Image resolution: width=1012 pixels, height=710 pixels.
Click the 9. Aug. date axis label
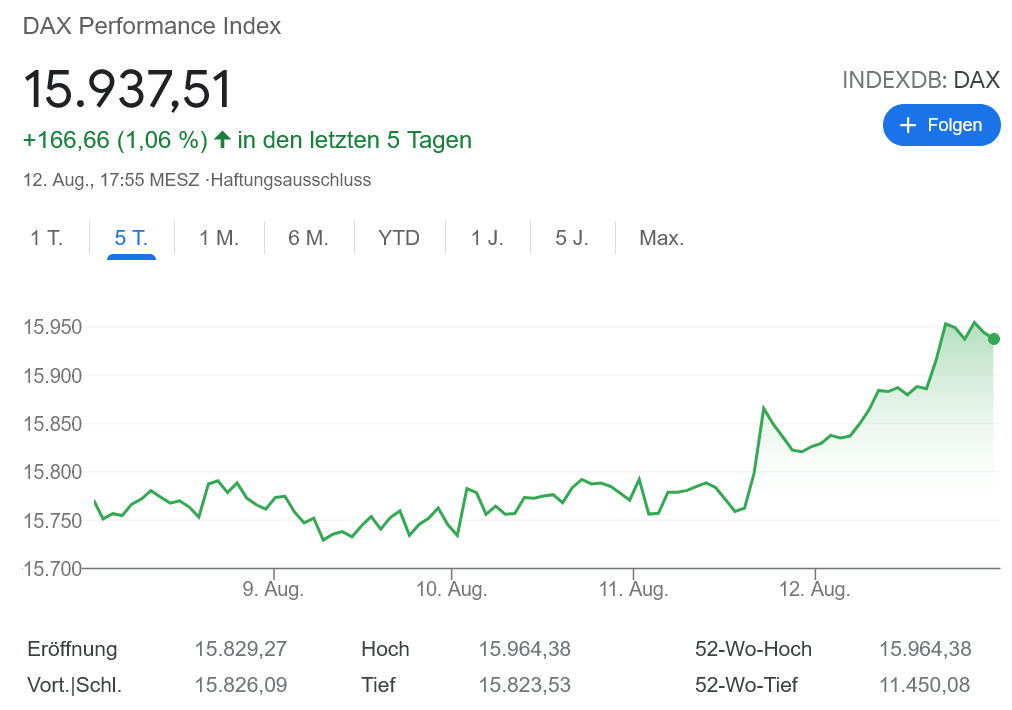coord(273,590)
